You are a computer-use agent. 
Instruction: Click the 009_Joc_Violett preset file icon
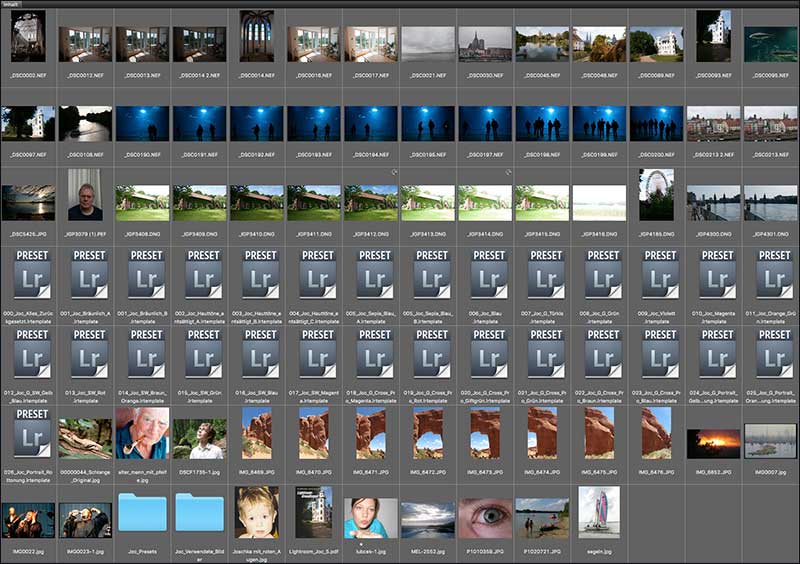[x=660, y=275]
